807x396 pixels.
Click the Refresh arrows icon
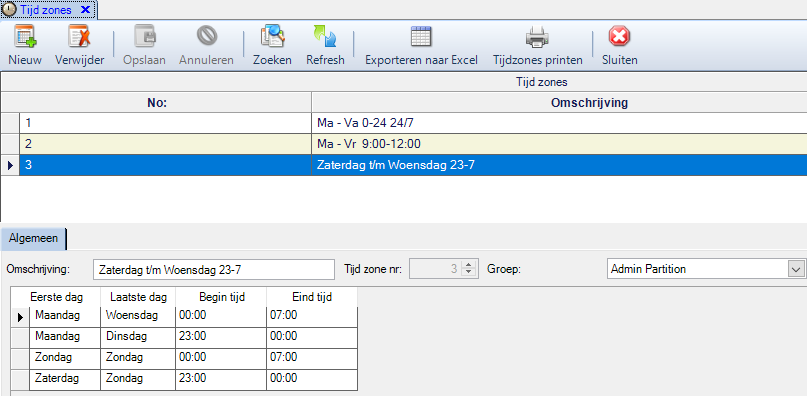click(325, 37)
